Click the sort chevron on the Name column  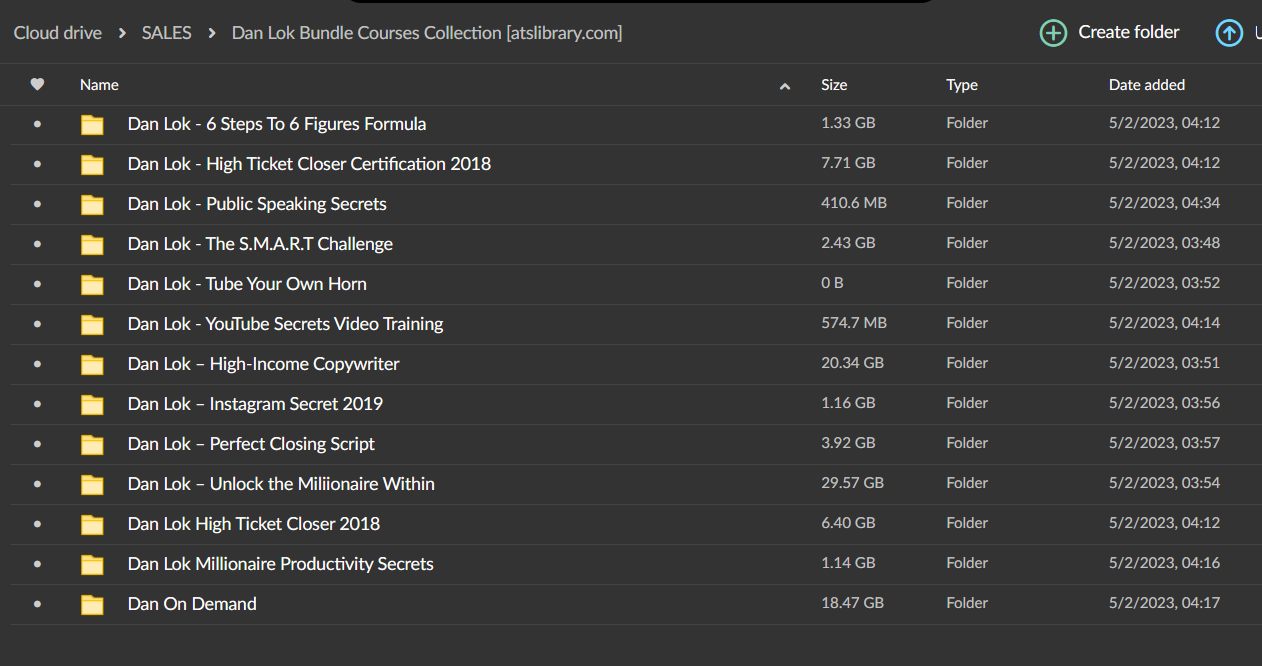click(785, 85)
